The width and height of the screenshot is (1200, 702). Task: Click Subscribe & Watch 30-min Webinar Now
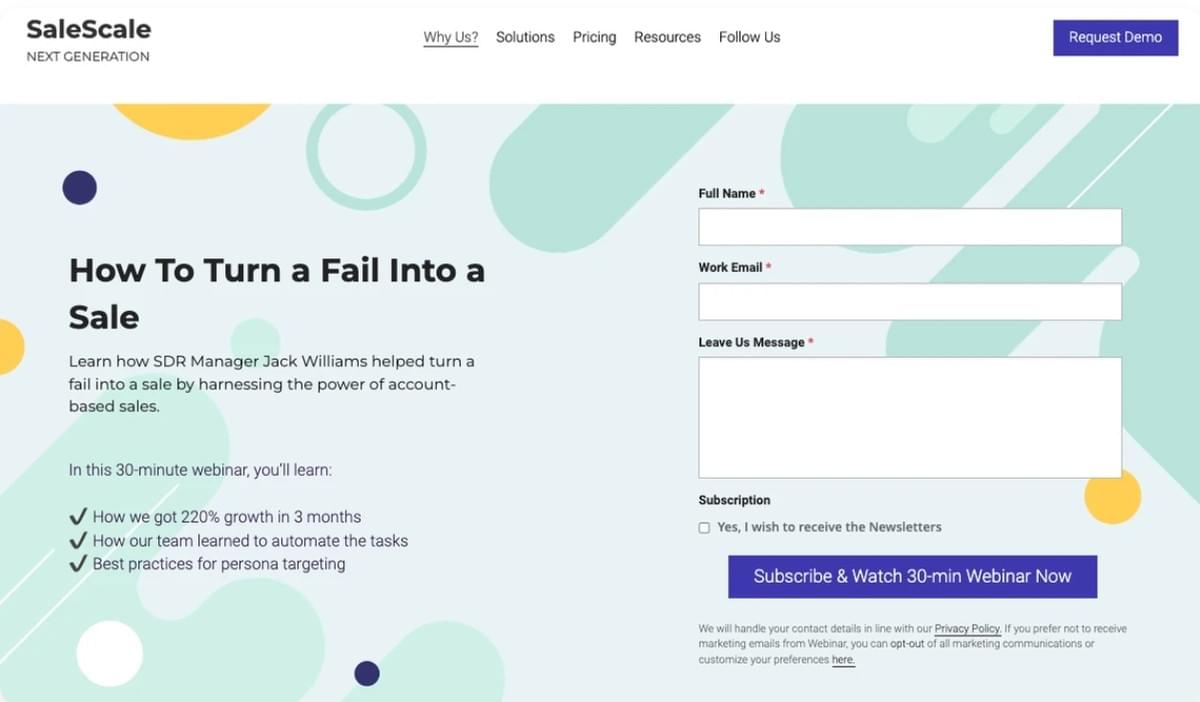pyautogui.click(x=912, y=577)
